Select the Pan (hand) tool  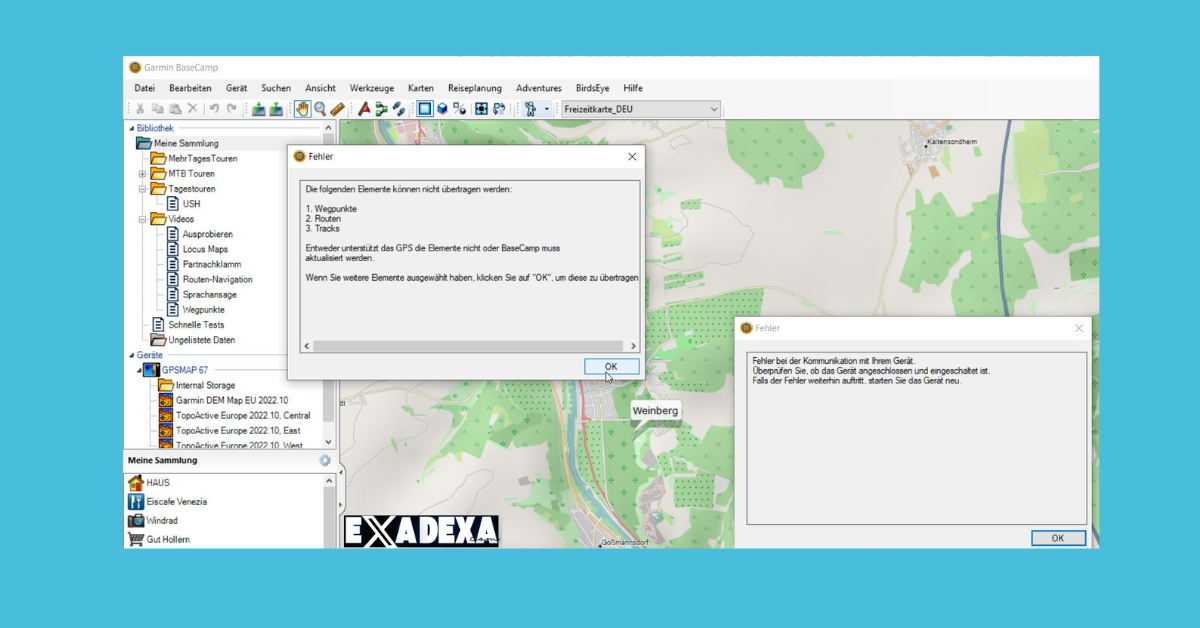(x=303, y=109)
